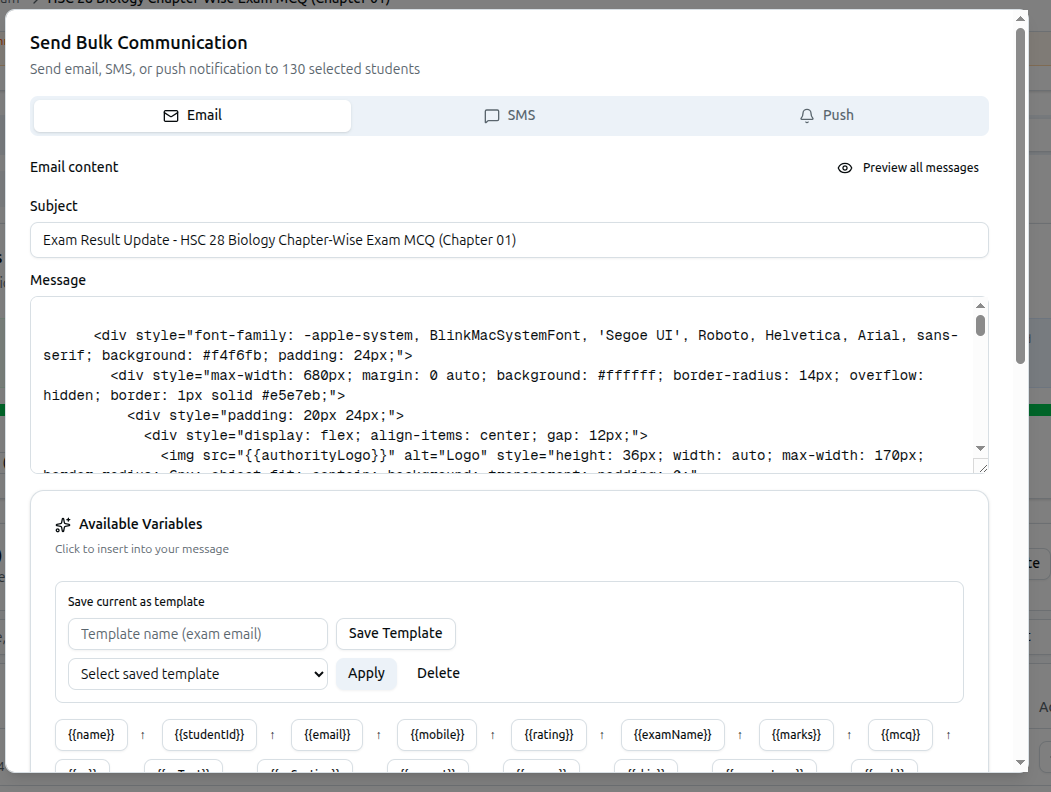Image resolution: width=1051 pixels, height=792 pixels.
Task: Switch to the Push notification tab
Action: click(826, 116)
